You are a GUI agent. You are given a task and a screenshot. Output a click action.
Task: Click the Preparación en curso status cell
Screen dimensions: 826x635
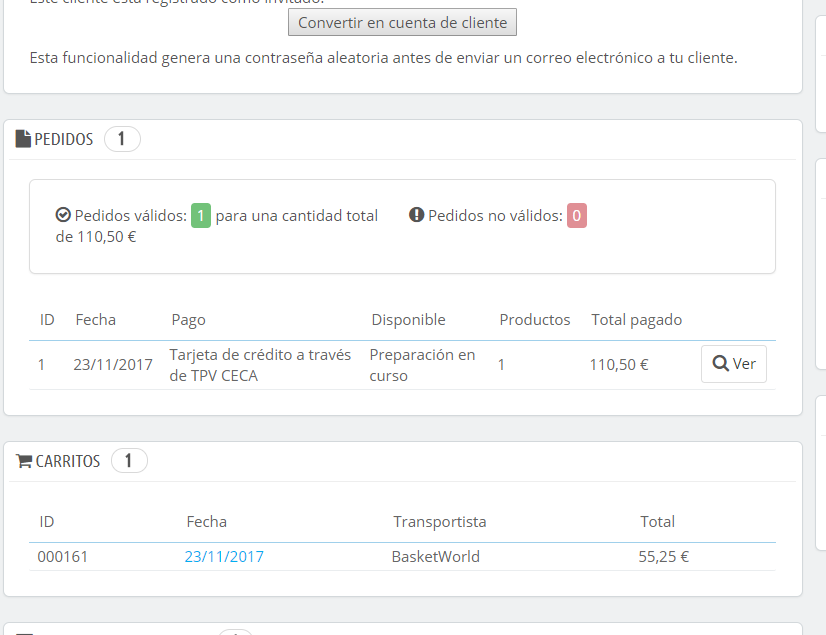[422, 365]
